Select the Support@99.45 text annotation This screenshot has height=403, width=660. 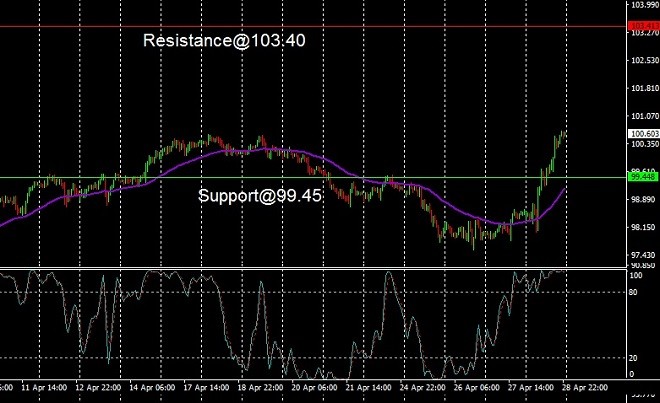pyautogui.click(x=260, y=196)
